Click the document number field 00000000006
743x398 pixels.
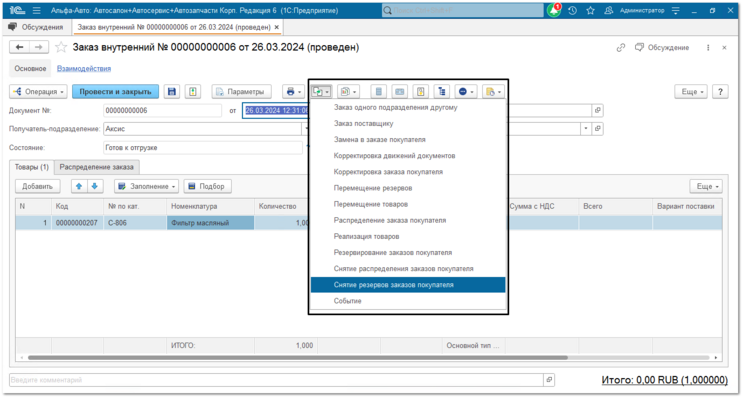click(162, 110)
